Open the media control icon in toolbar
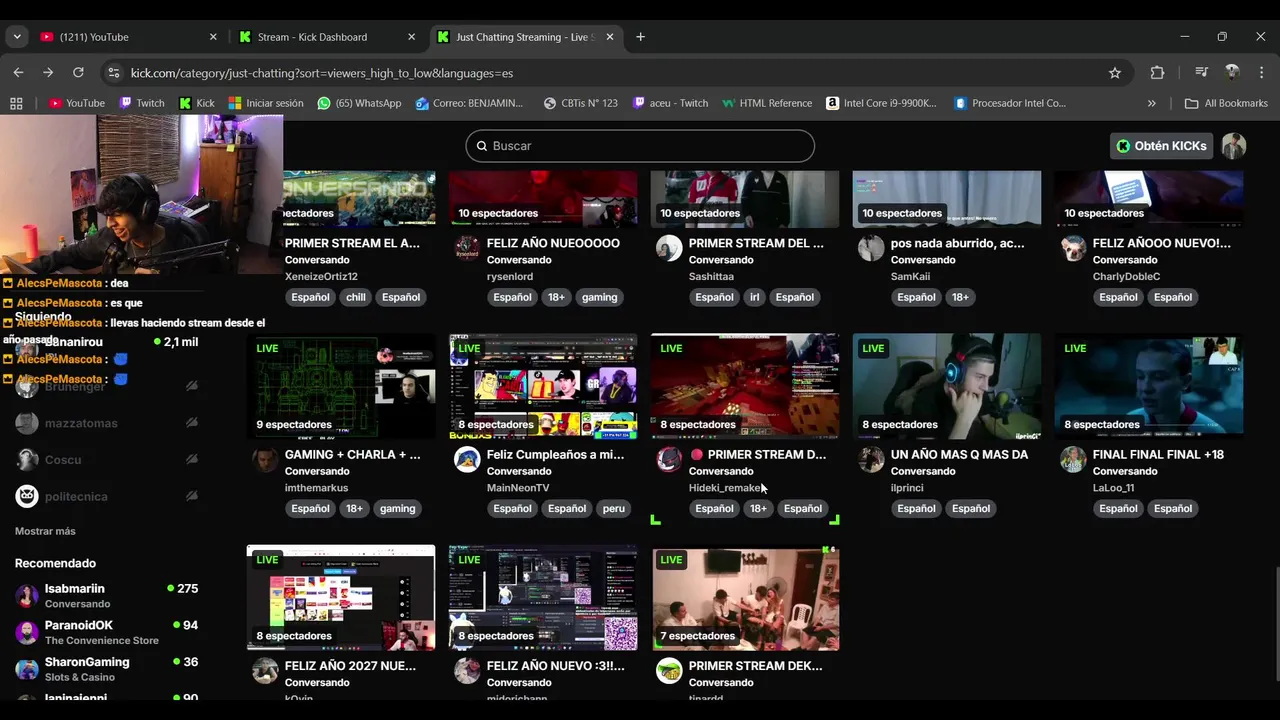The image size is (1280, 720). click(x=1202, y=72)
